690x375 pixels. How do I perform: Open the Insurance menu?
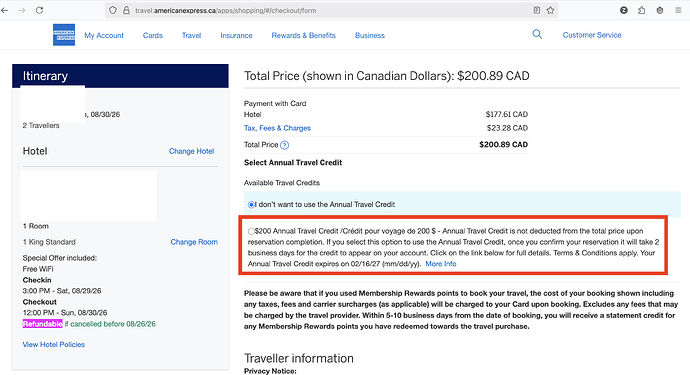pos(236,35)
